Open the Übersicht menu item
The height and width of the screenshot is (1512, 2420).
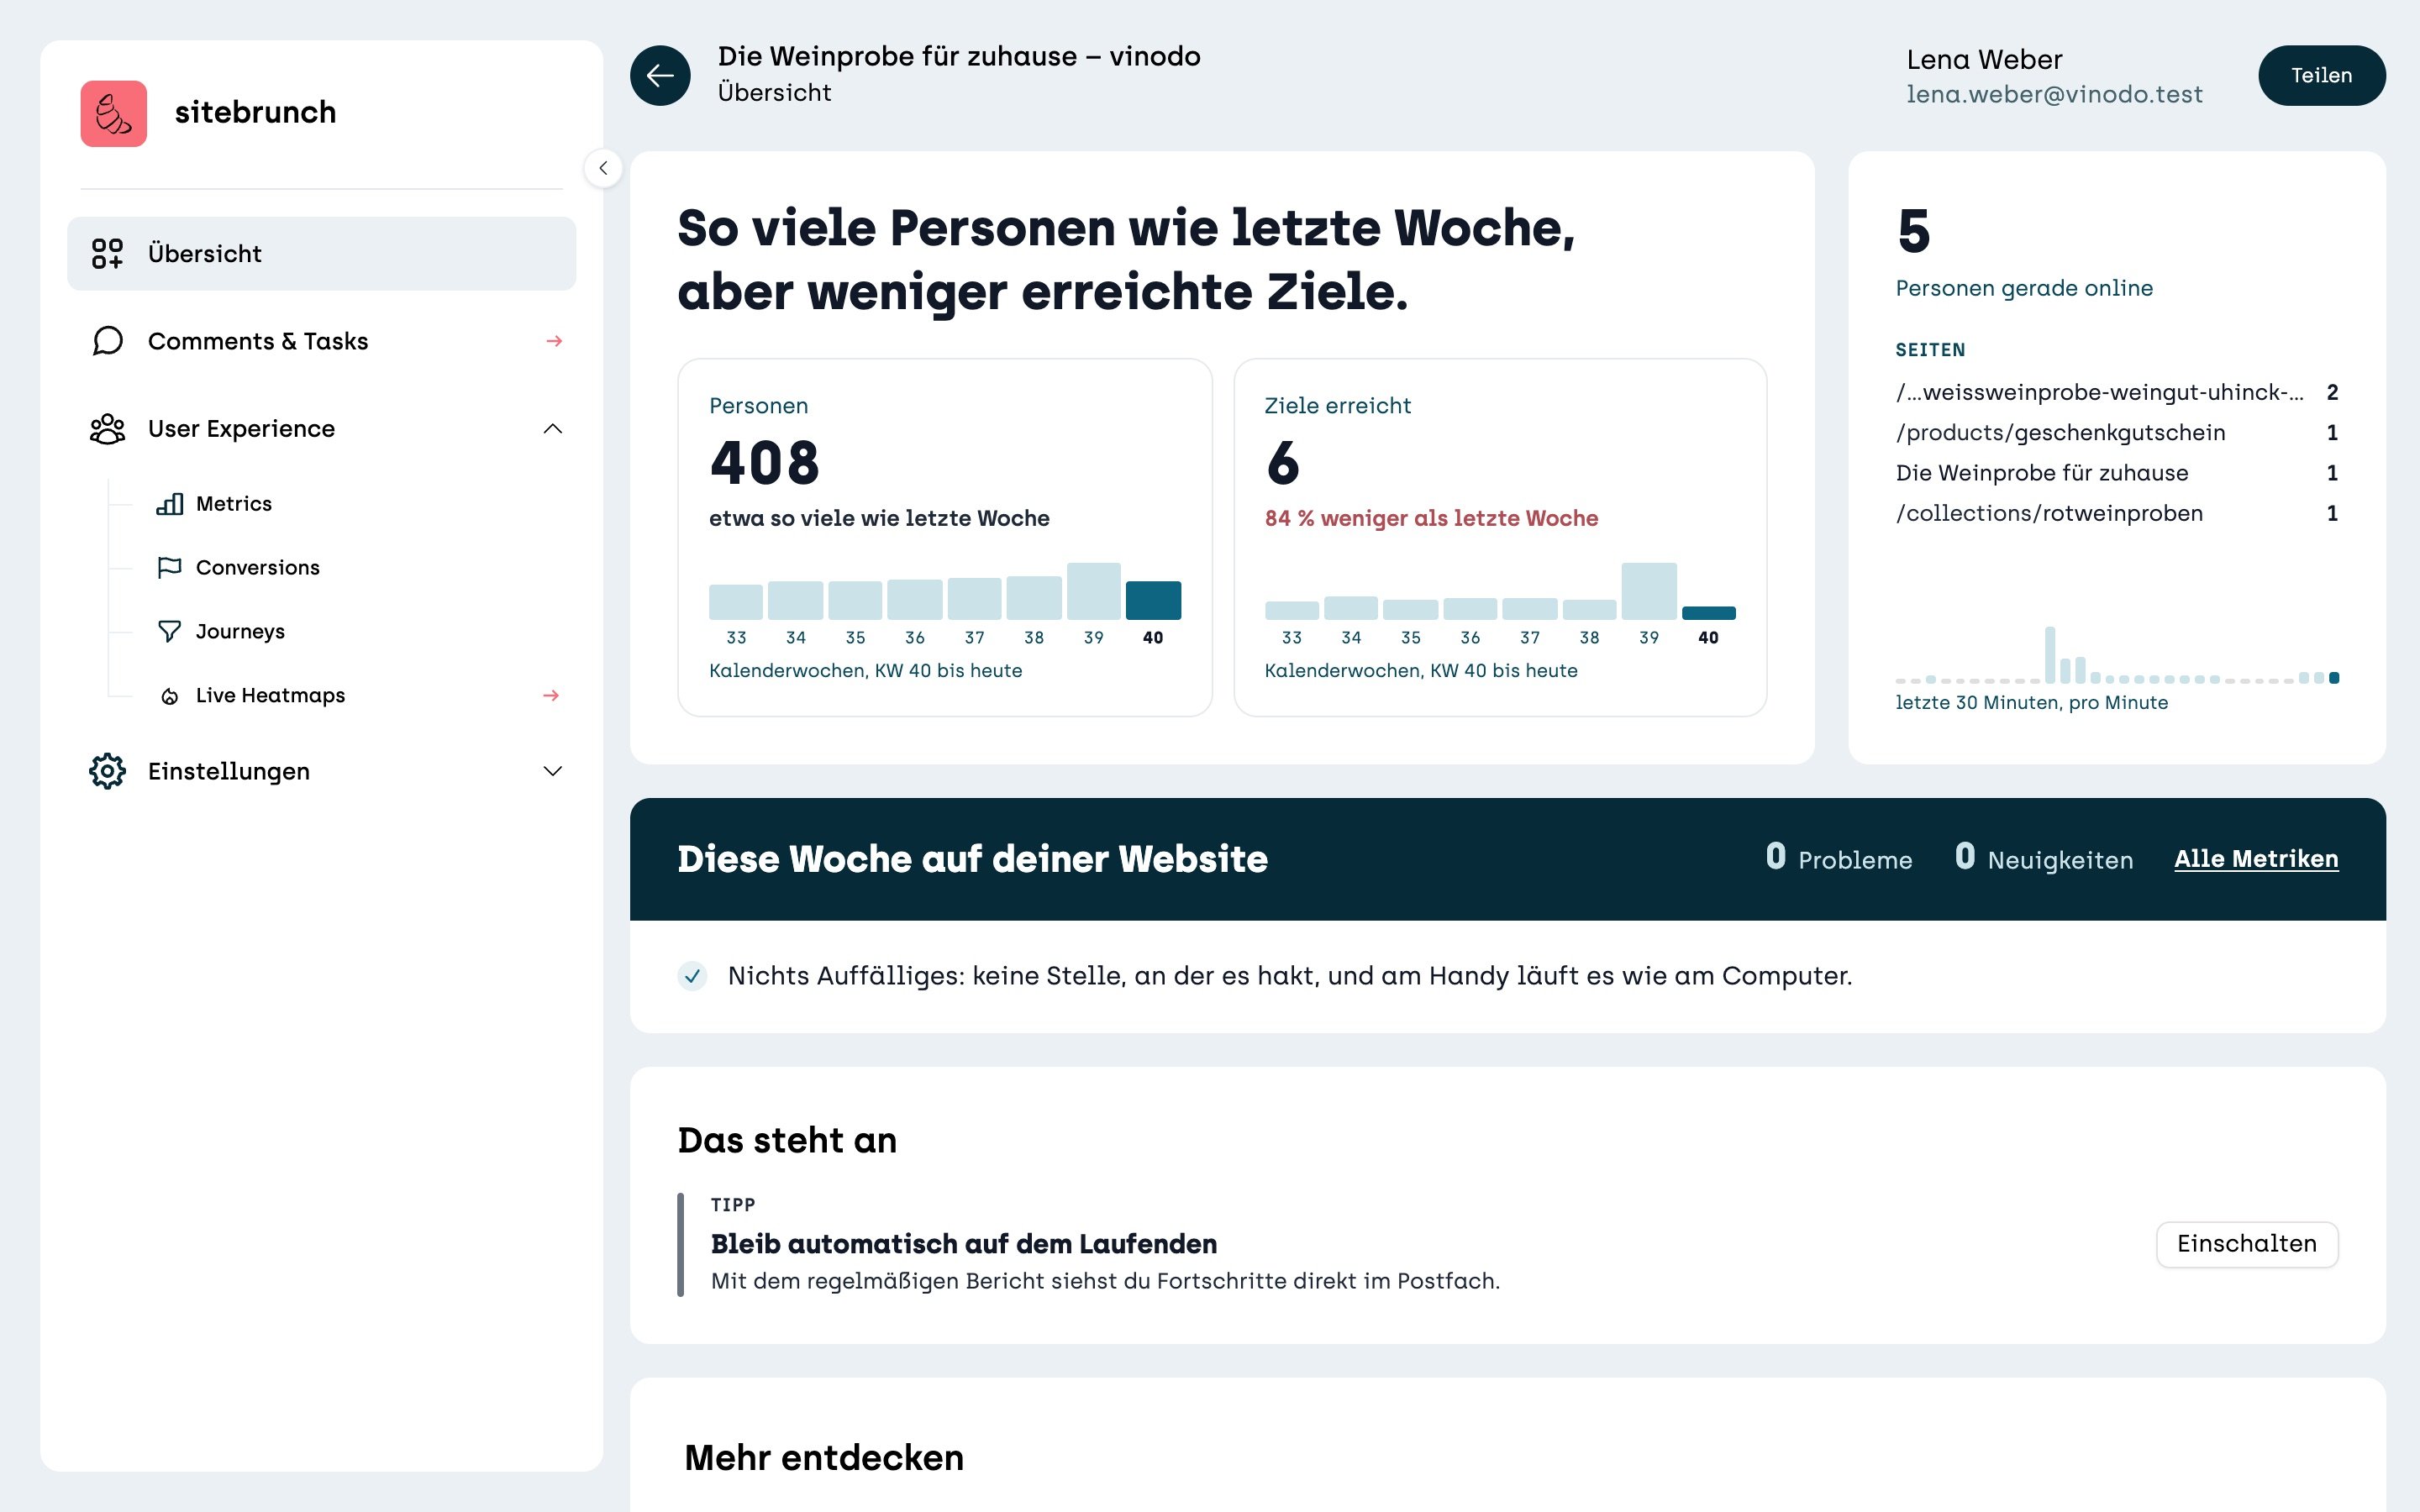(321, 254)
